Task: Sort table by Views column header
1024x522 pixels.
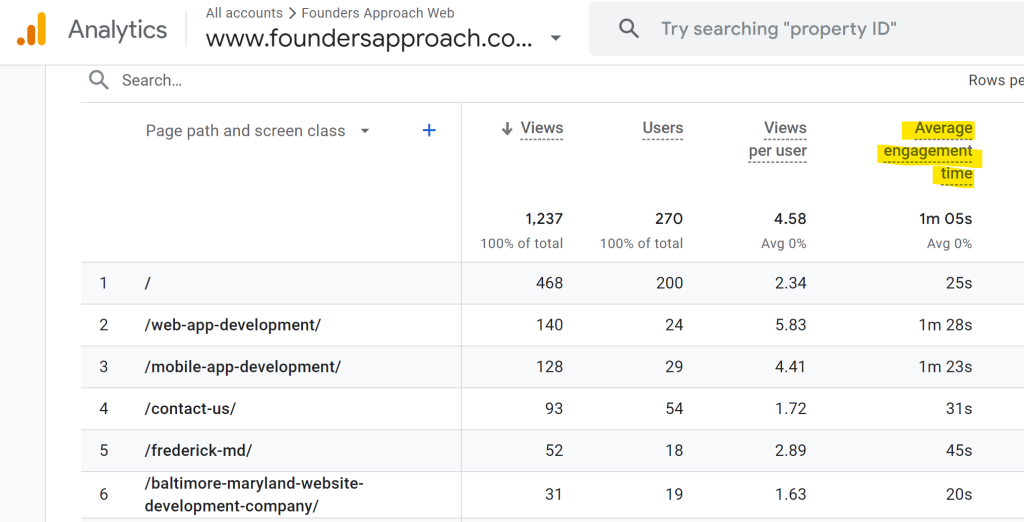Action: coord(541,128)
